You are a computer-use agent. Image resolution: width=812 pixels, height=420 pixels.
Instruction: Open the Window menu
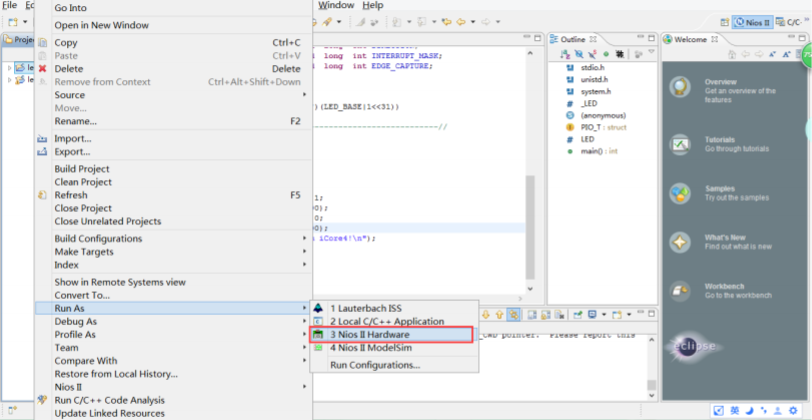tap(336, 5)
